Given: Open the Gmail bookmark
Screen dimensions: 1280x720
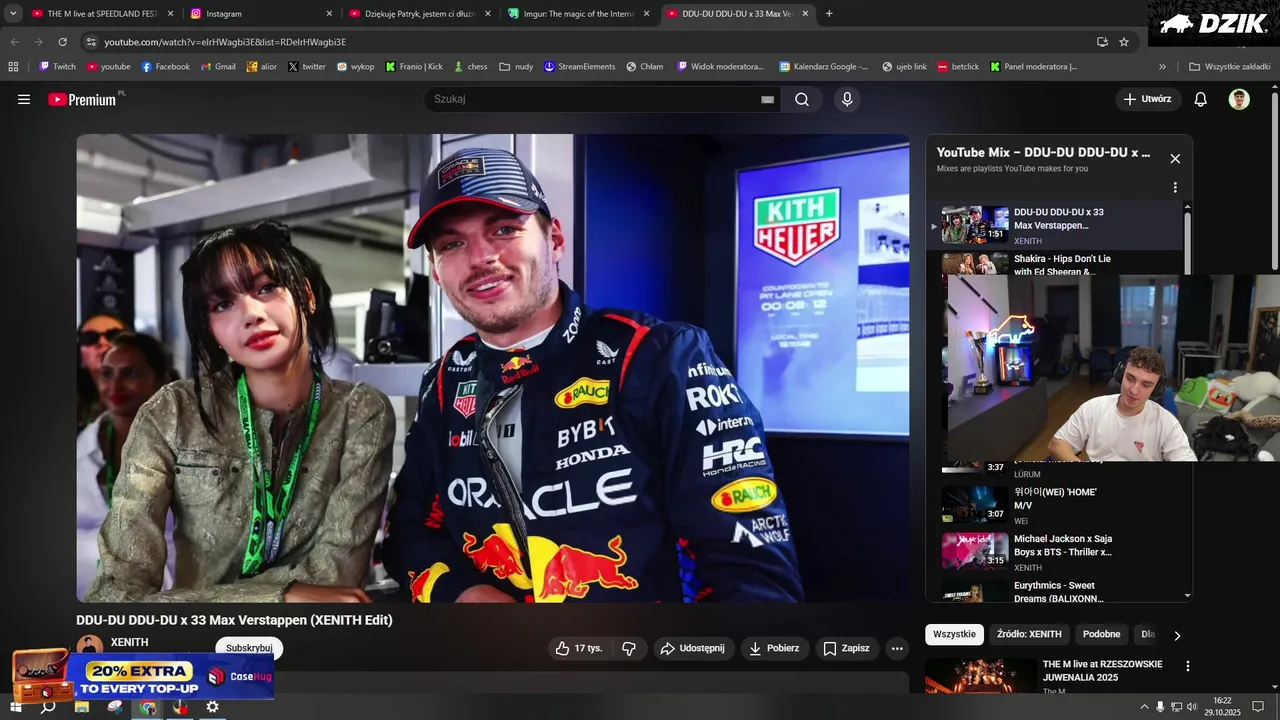Looking at the screenshot, I should tap(218, 67).
